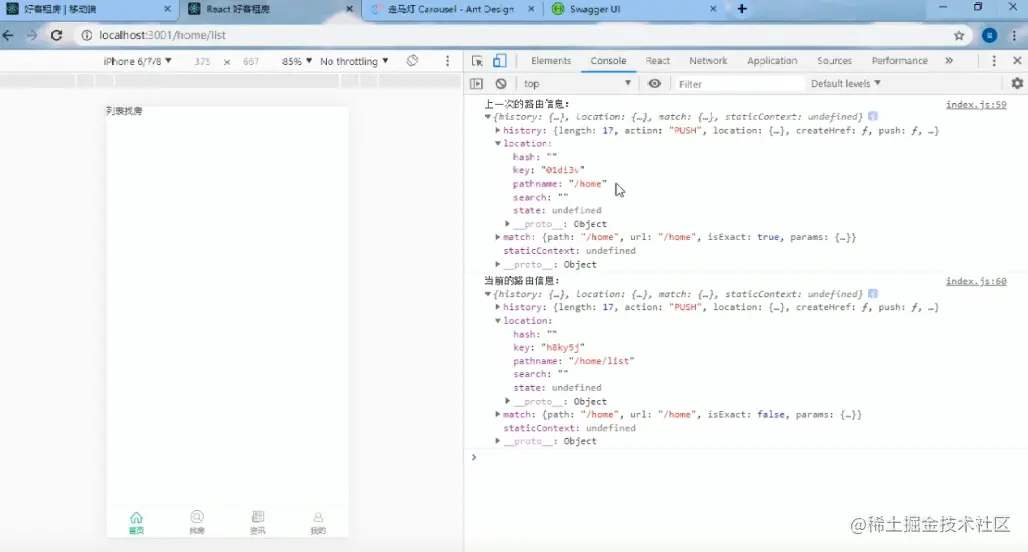This screenshot has width=1028, height=552.
Task: Switch to the Performance tab
Action: coord(900,61)
